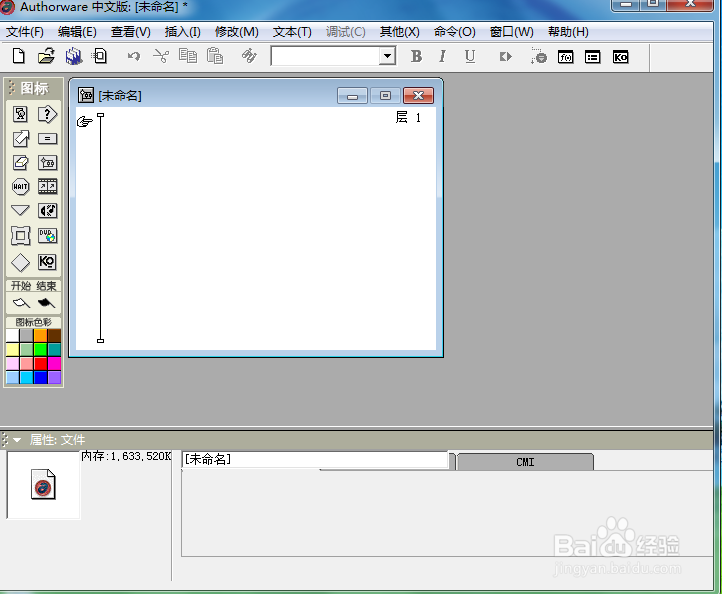Select the Motion icon in palette
Image resolution: width=722 pixels, height=594 pixels.
[20, 138]
